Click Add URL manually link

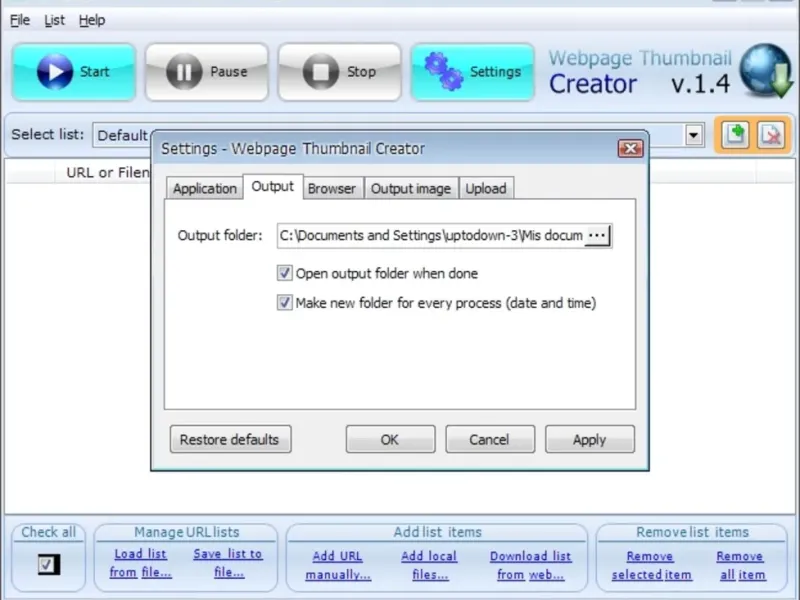pos(338,565)
